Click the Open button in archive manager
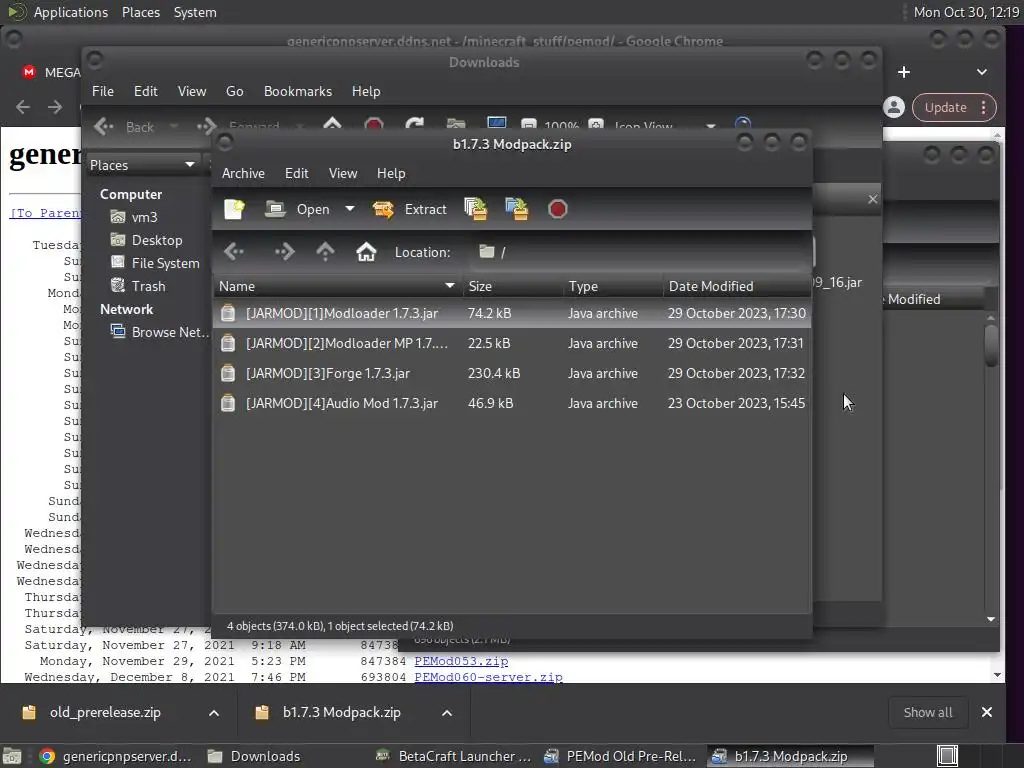This screenshot has width=1024, height=768. 297,209
